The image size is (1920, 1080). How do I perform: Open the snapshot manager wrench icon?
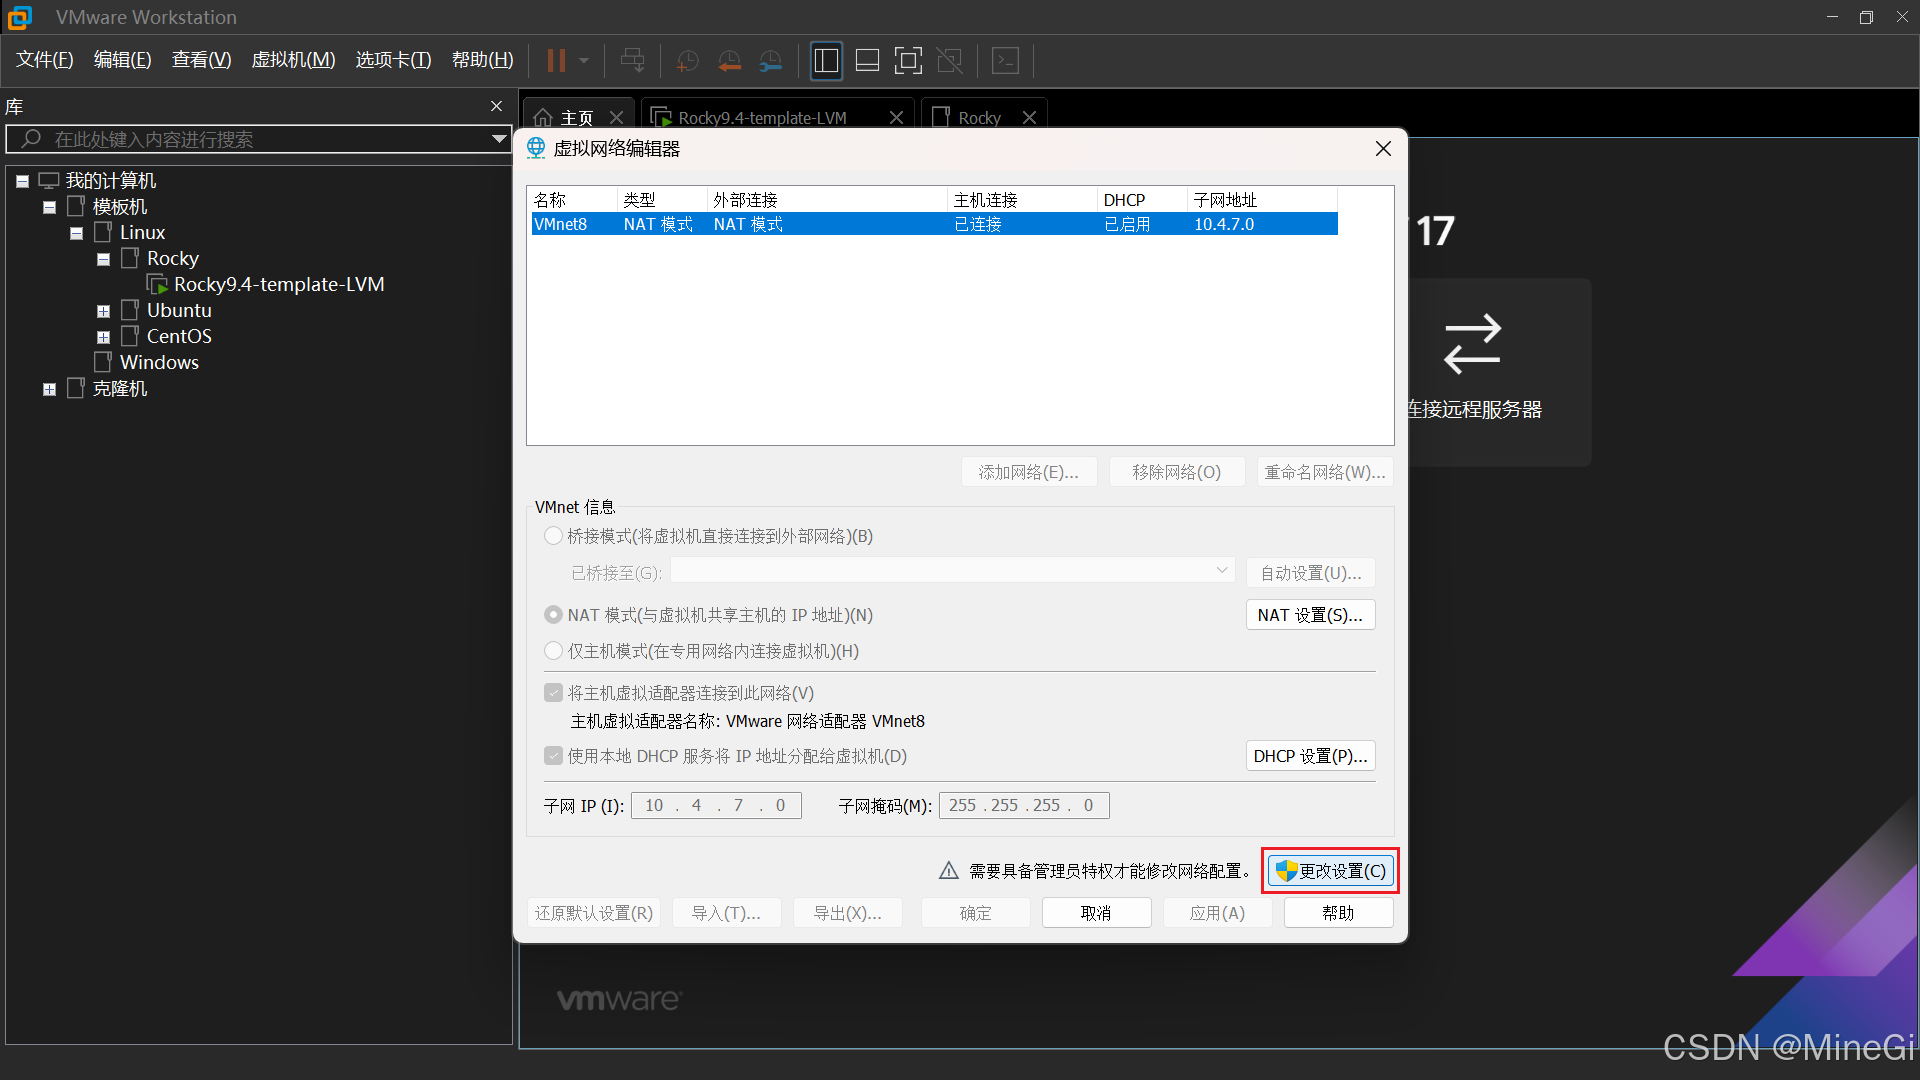click(771, 61)
